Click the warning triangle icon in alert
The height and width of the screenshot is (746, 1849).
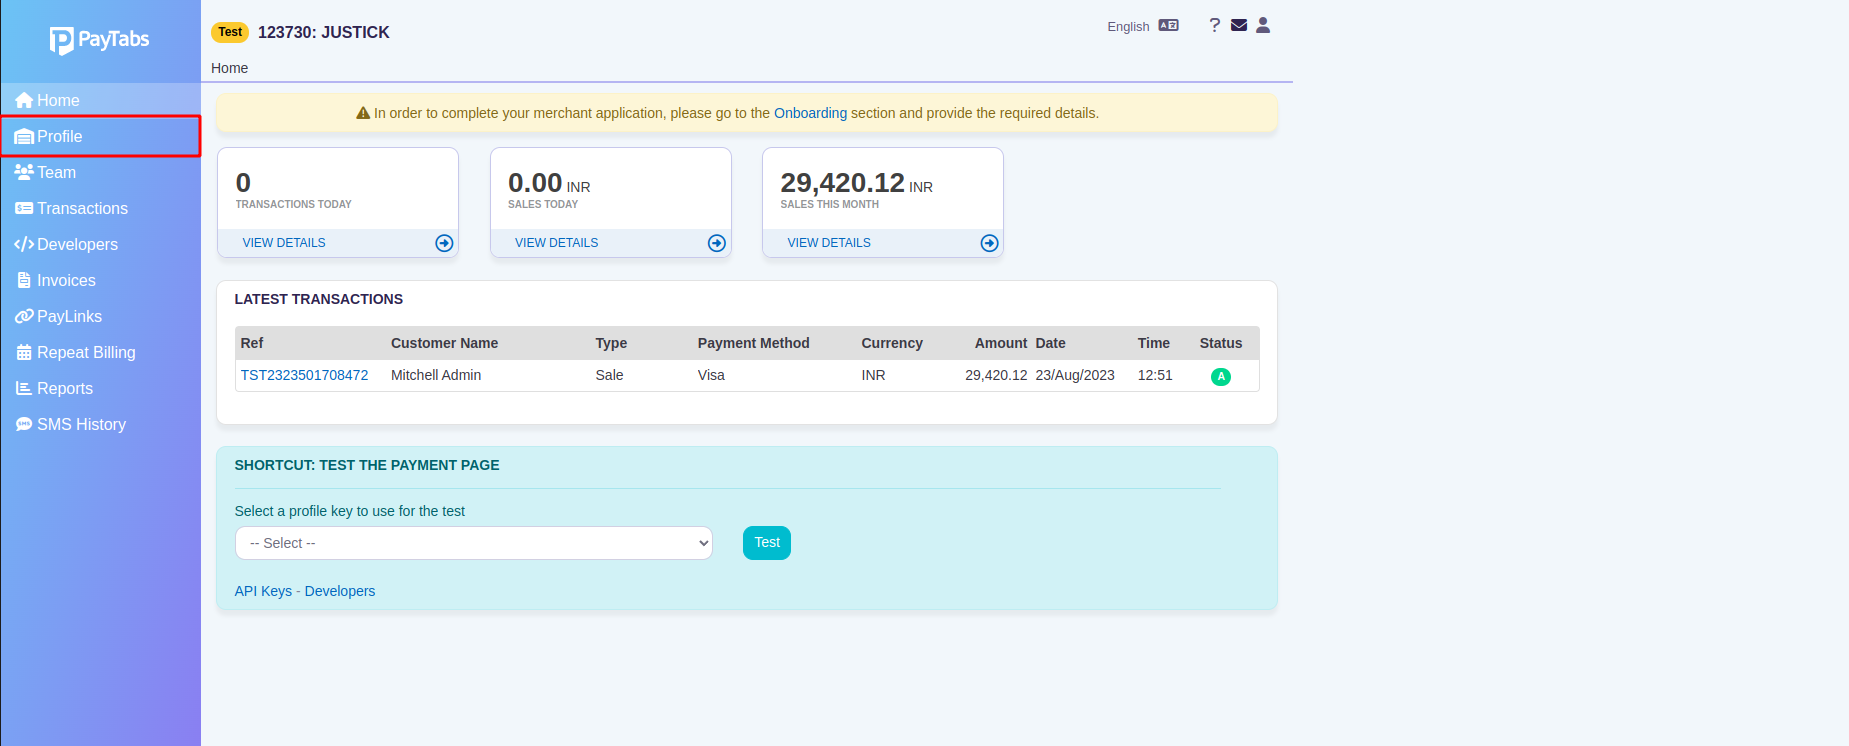(363, 113)
